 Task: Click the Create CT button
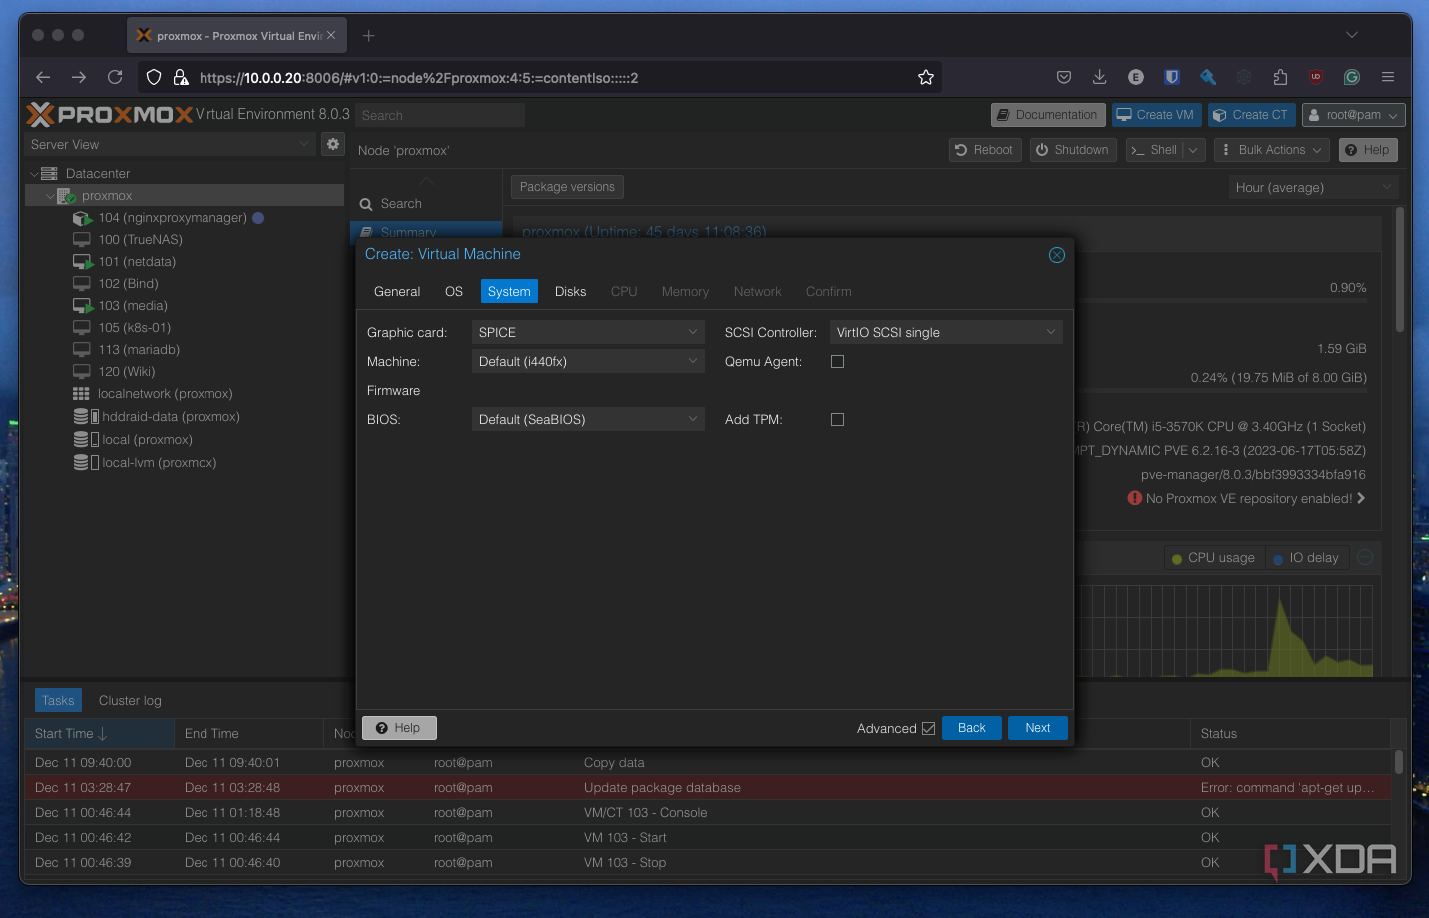[1251, 115]
